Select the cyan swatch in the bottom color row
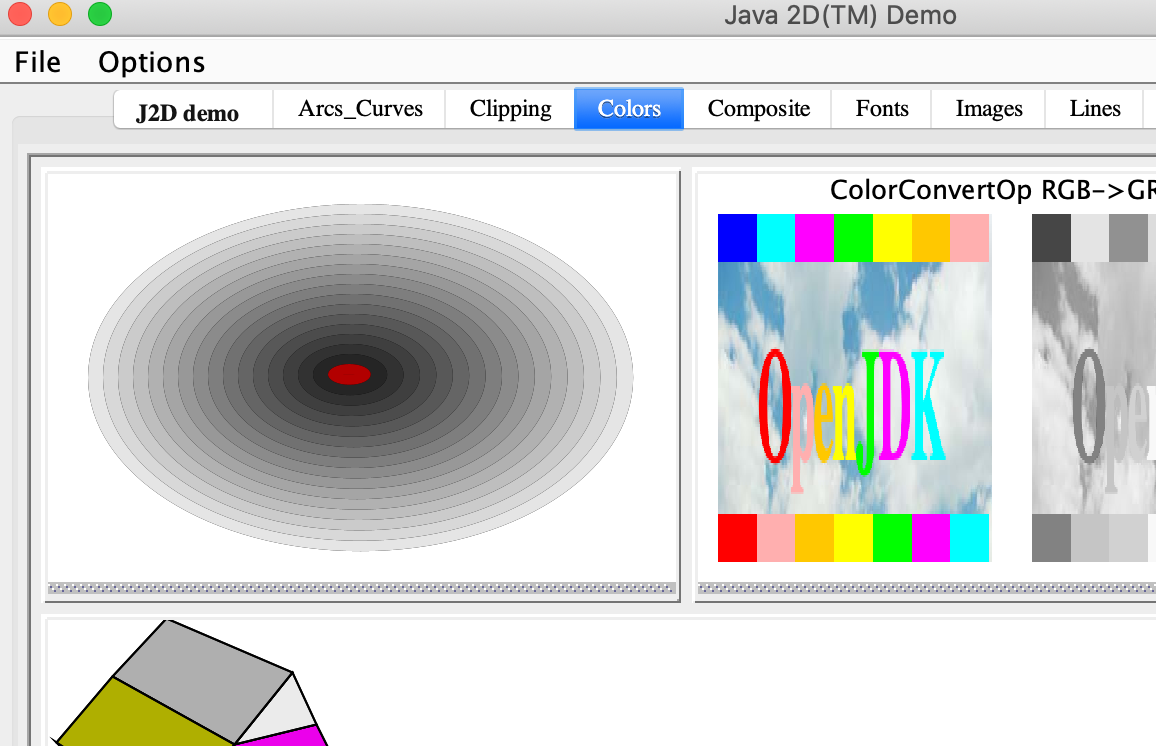This screenshot has height=746, width=1156. tap(969, 538)
